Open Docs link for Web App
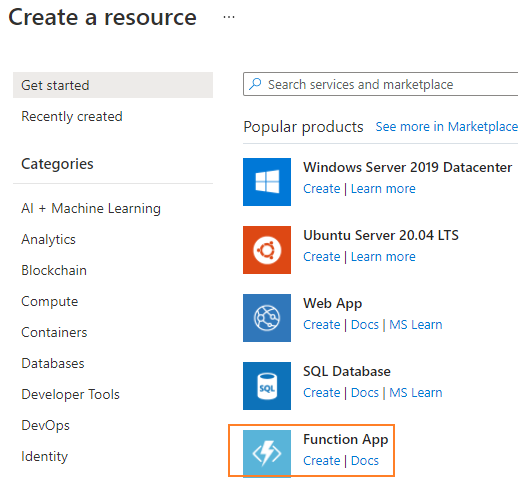Image resolution: width=518 pixels, height=480 pixels. pyautogui.click(x=365, y=325)
